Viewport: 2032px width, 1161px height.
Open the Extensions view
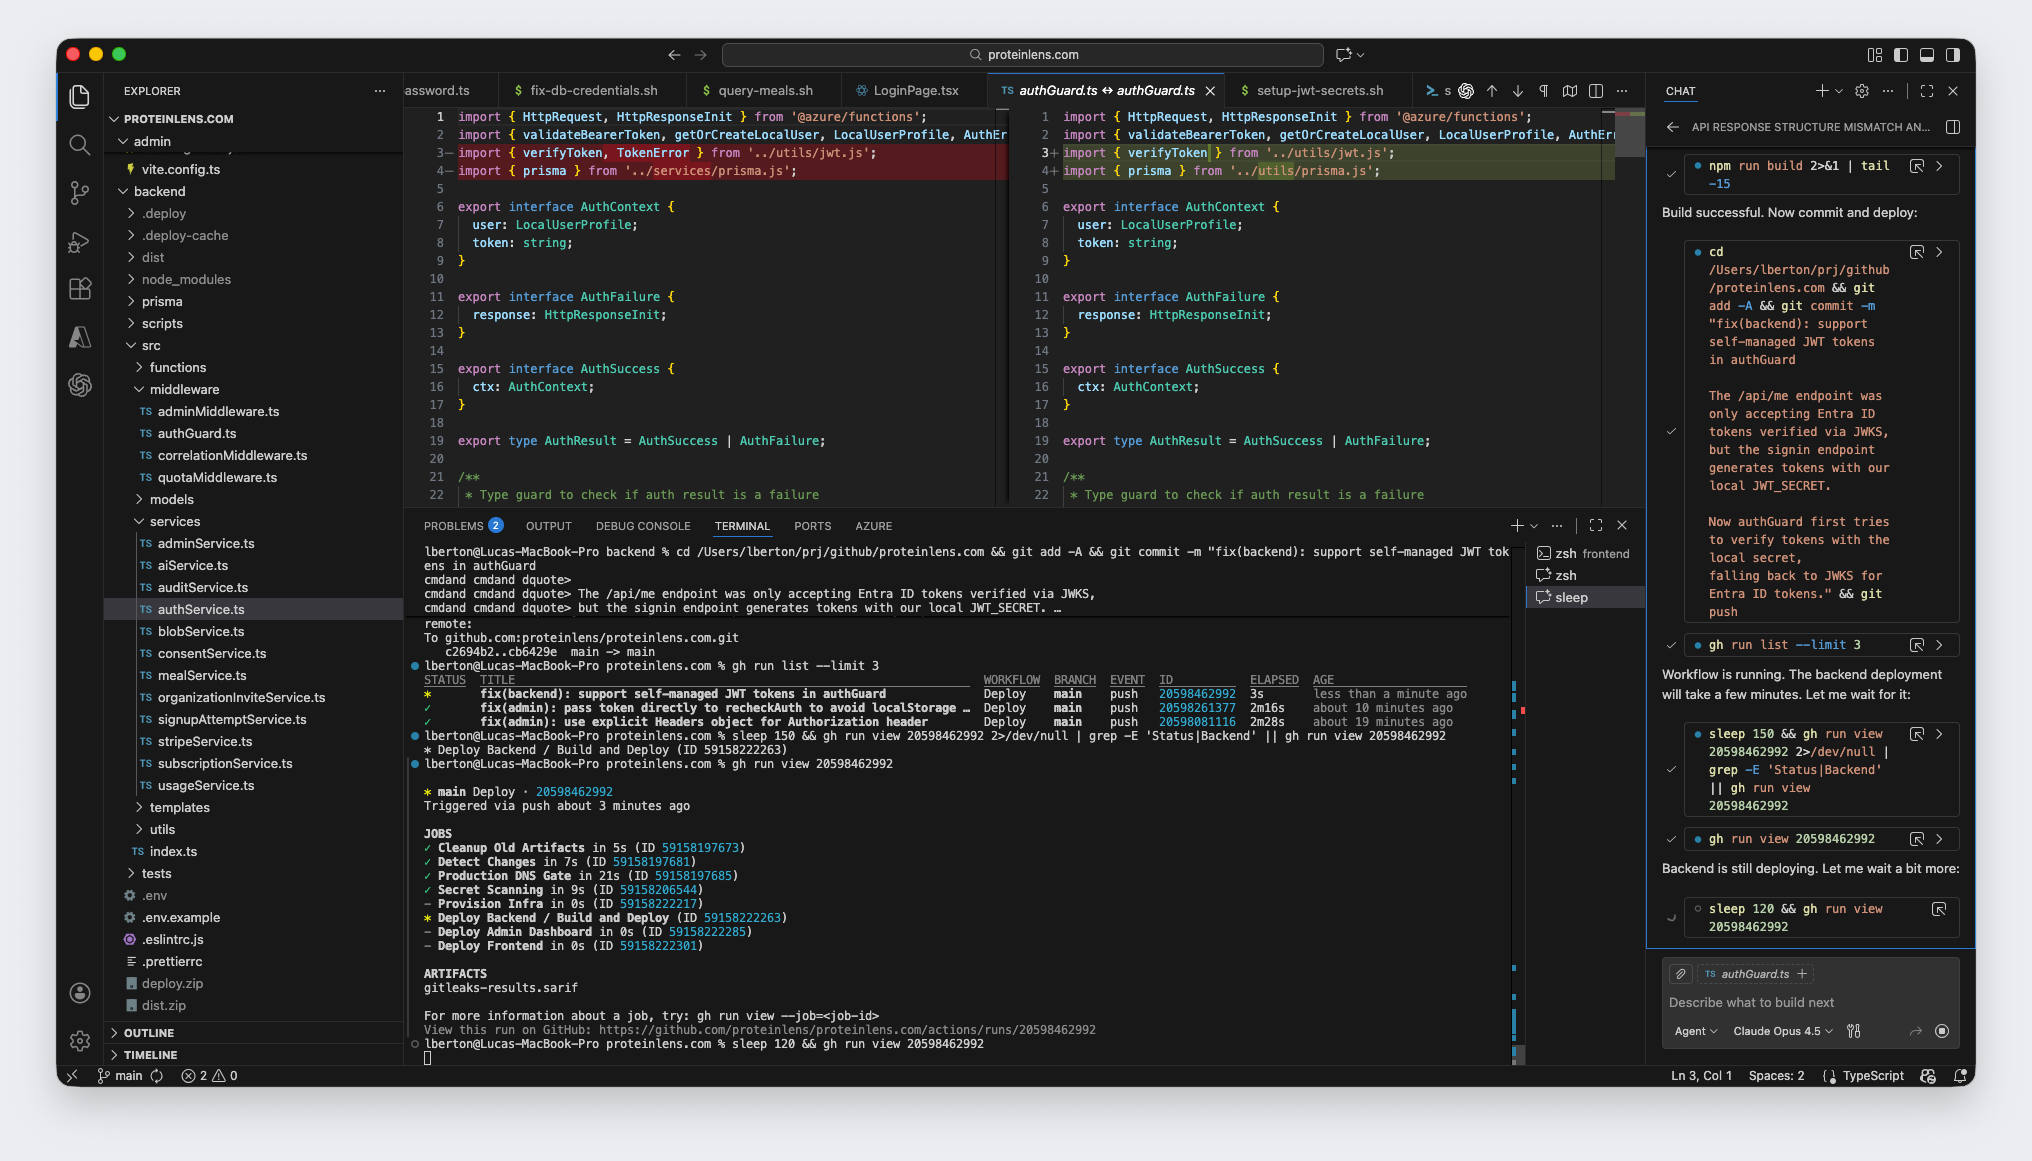click(80, 290)
